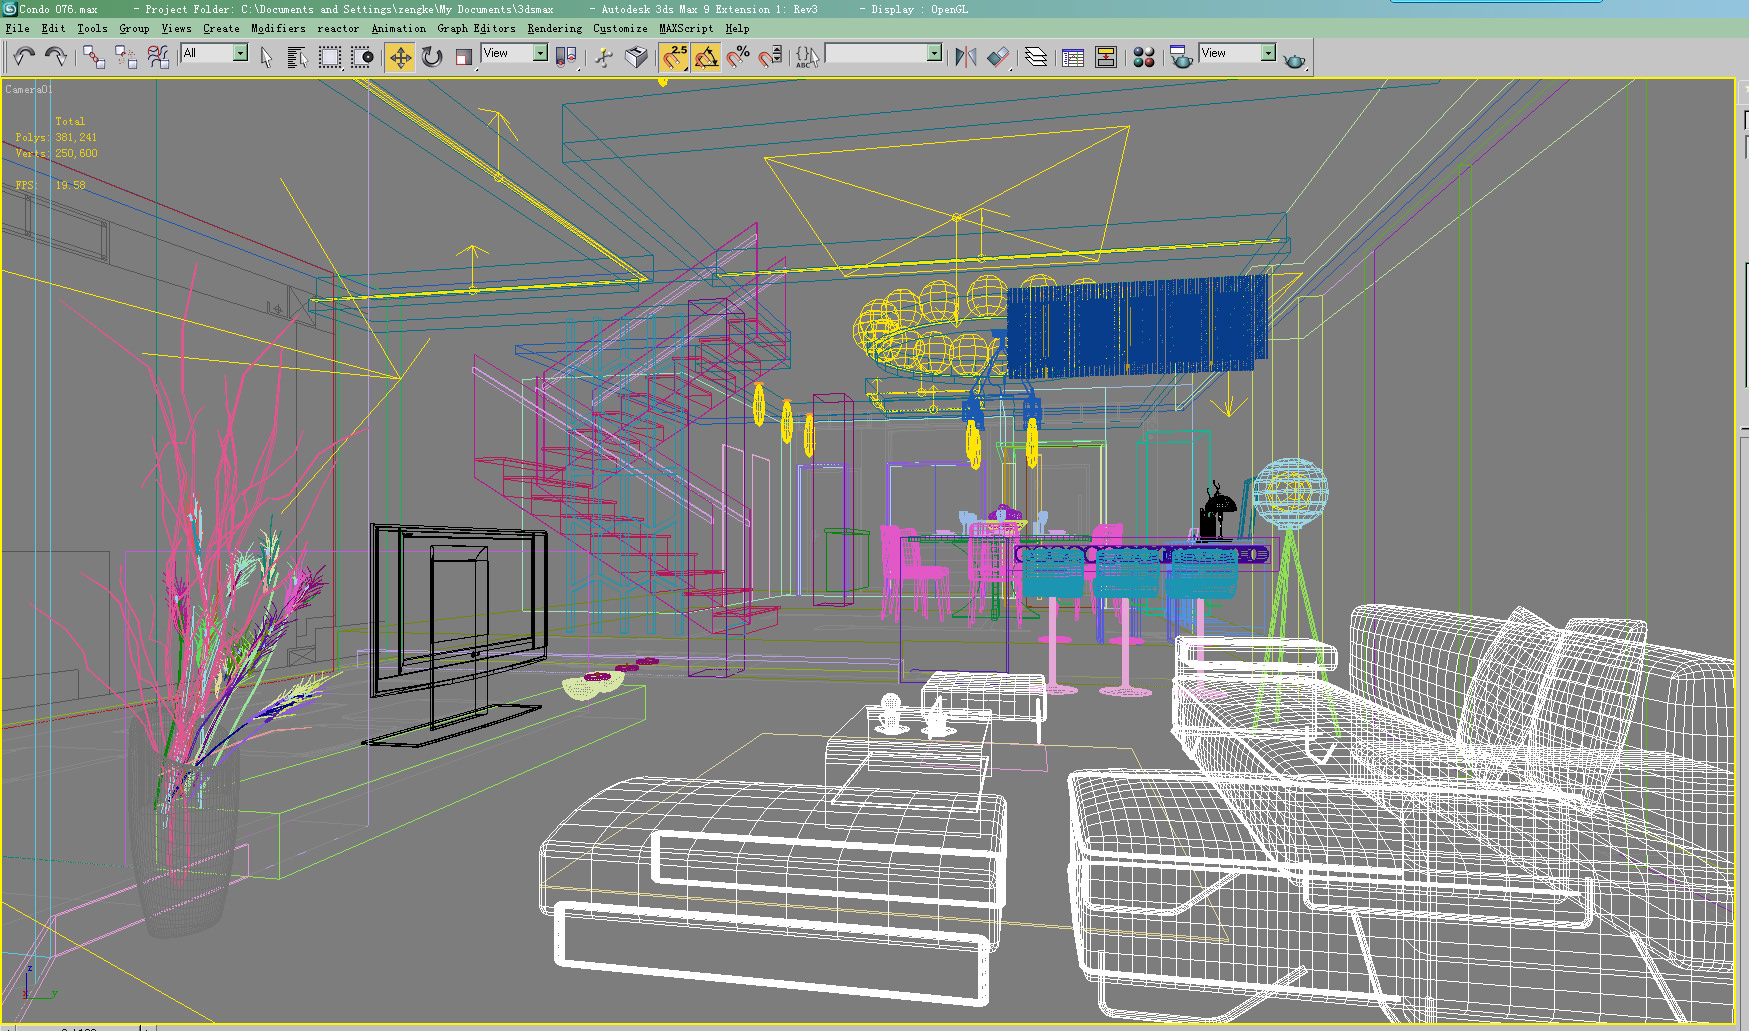Click the Quick Render teapot icon
Image resolution: width=1749 pixels, height=1031 pixels.
[x=1295, y=59]
